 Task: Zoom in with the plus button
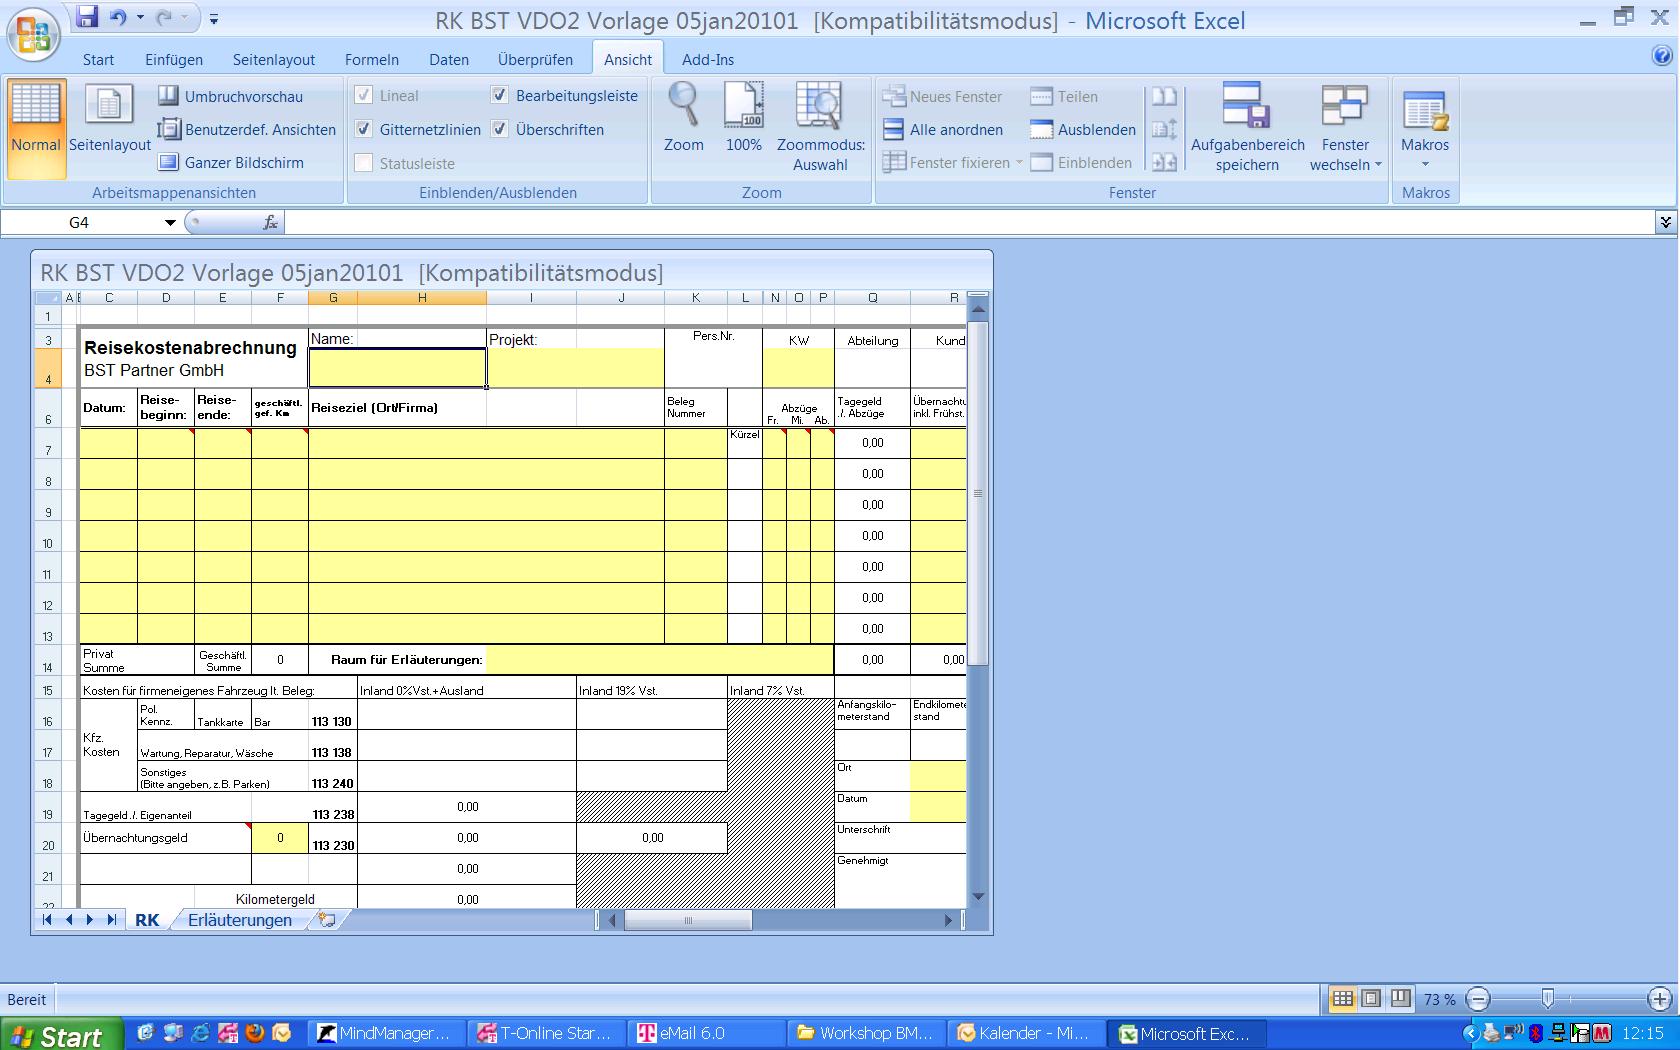(1659, 998)
